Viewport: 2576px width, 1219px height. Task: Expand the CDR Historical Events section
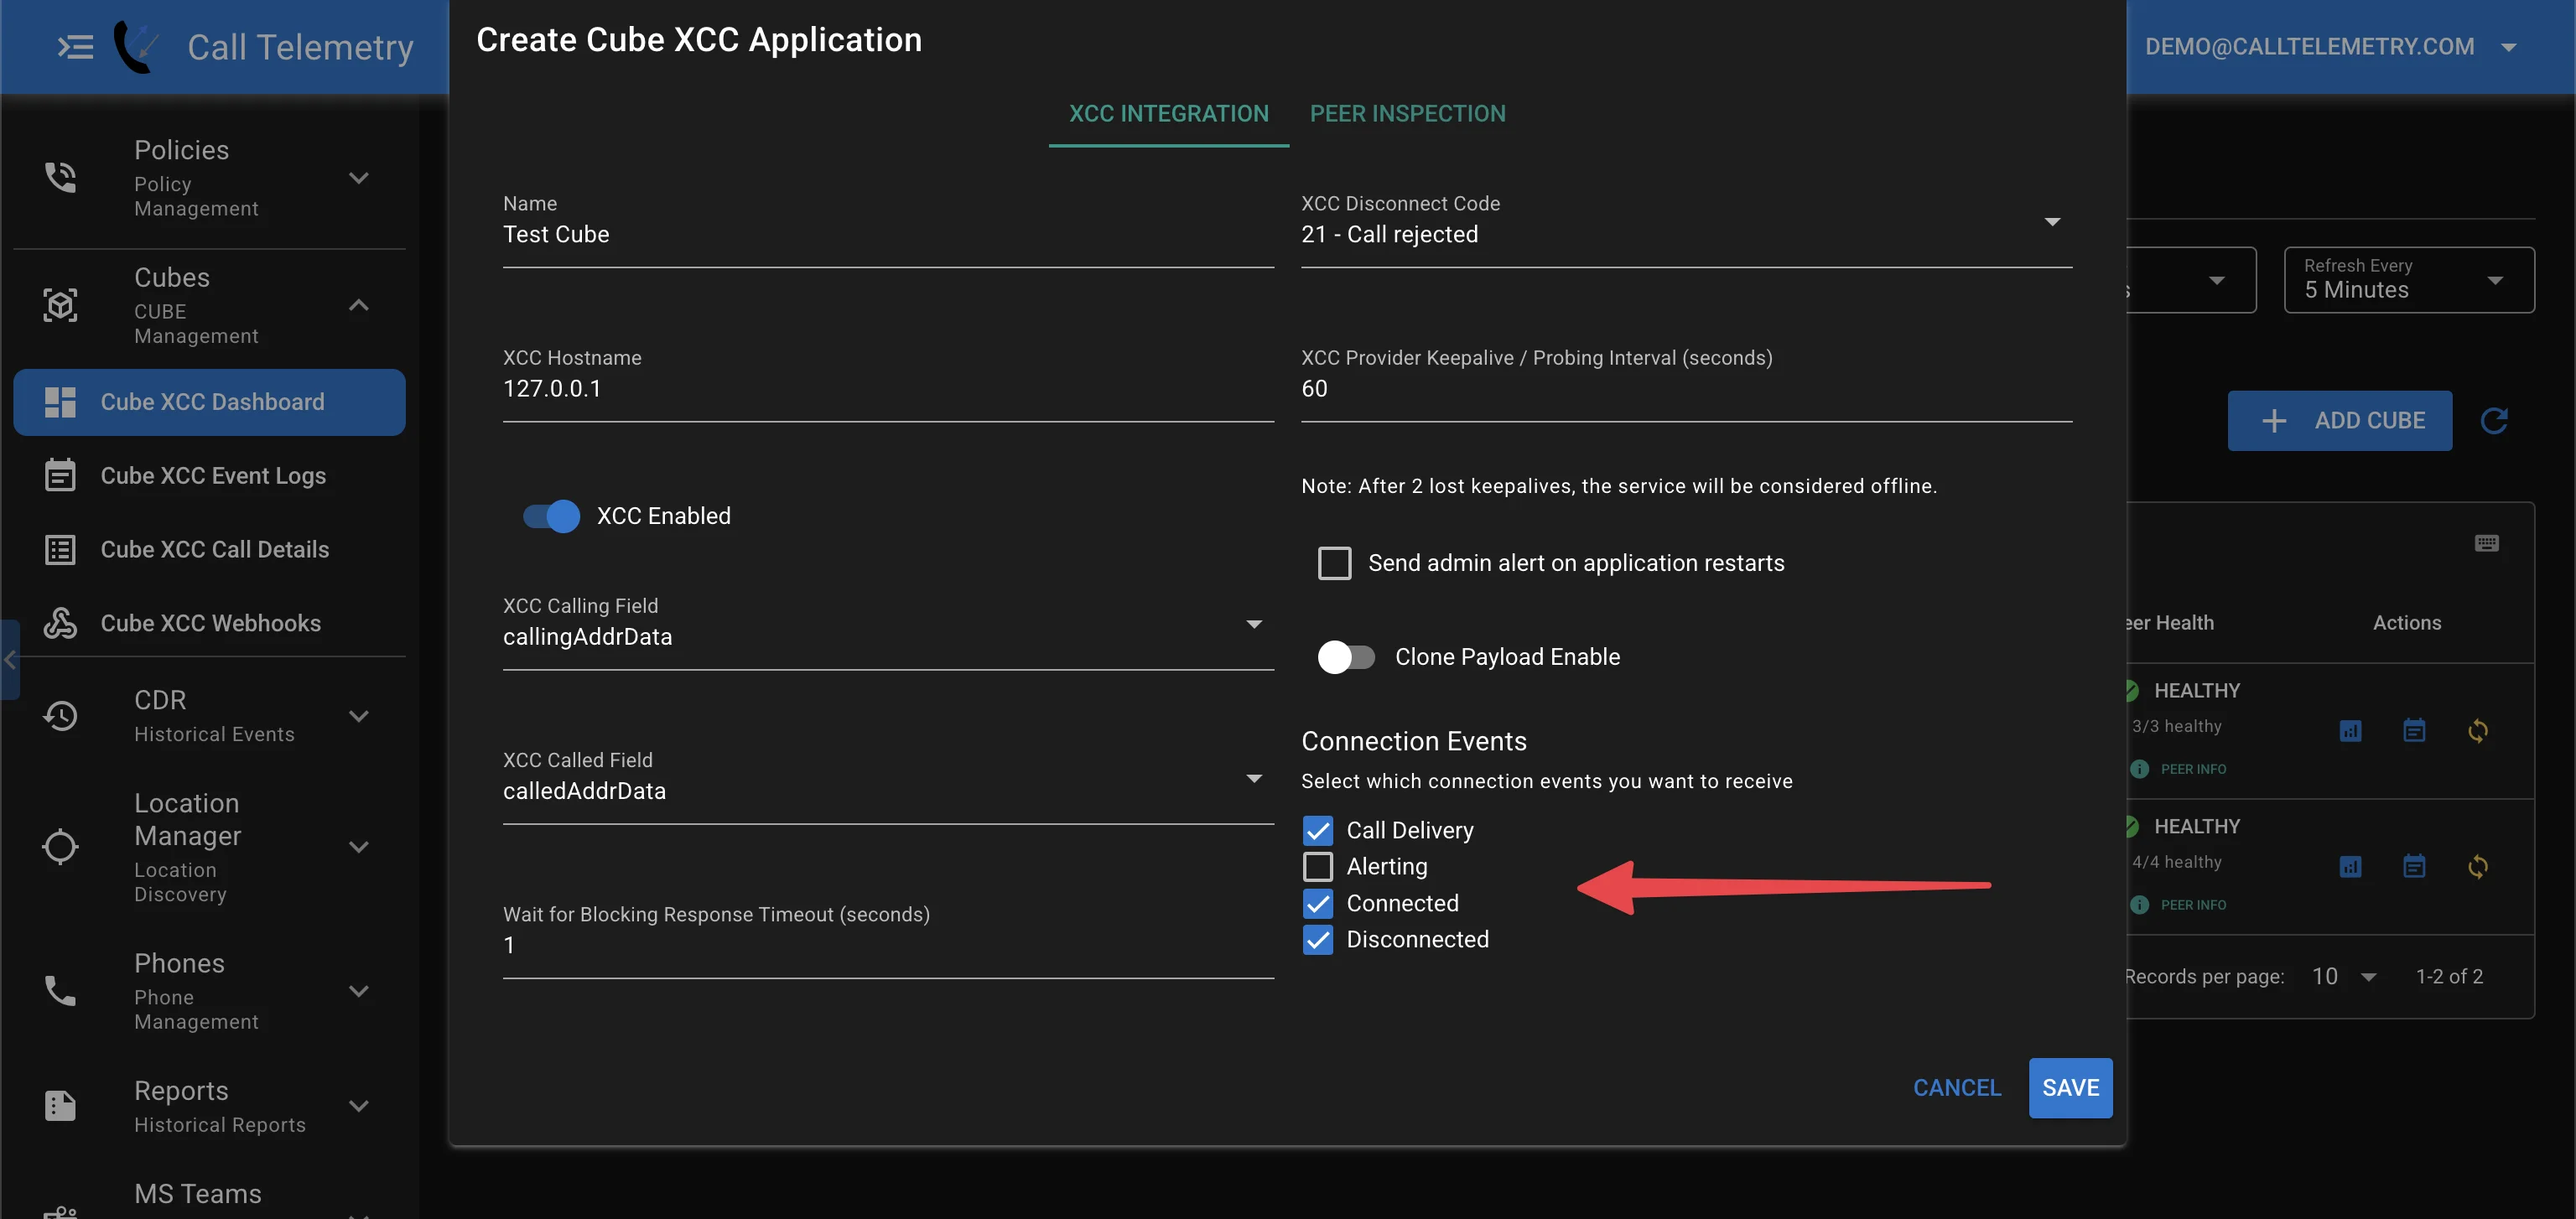(x=359, y=716)
